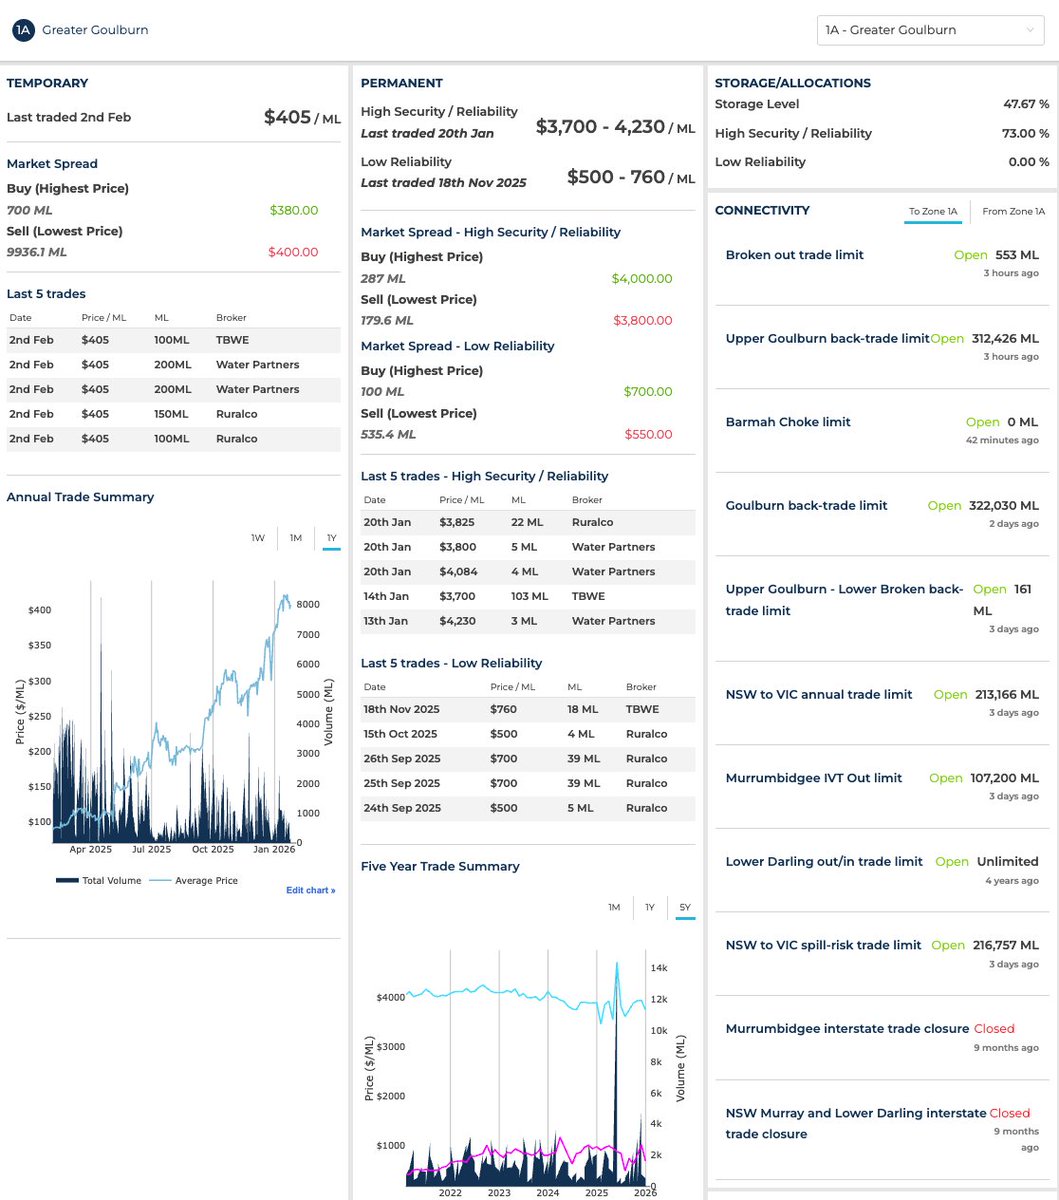Click the Five Year Trade Summary chart

click(x=525, y=1070)
